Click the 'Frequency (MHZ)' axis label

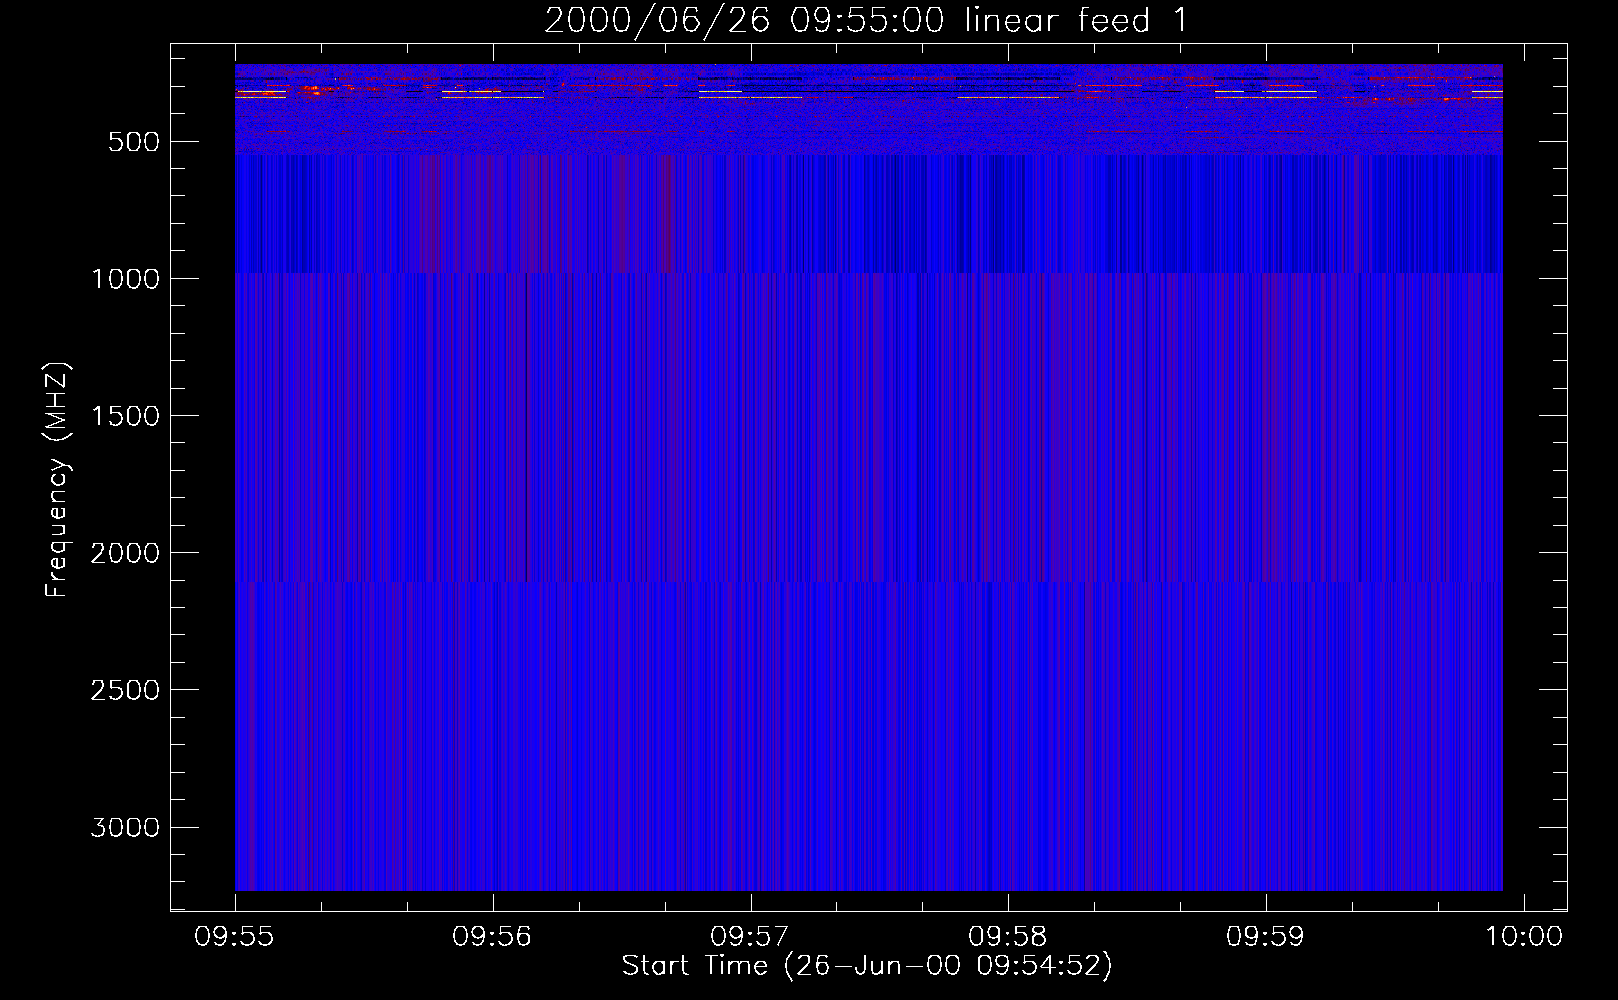pyautogui.click(x=57, y=480)
